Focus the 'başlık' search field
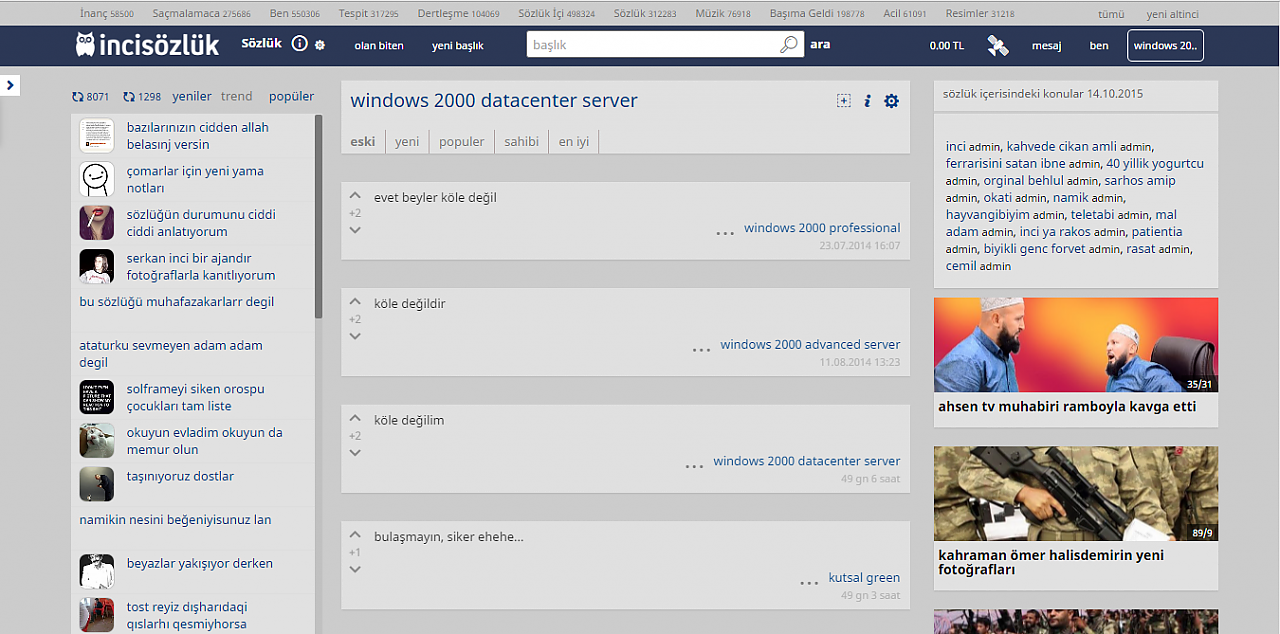 tap(653, 45)
